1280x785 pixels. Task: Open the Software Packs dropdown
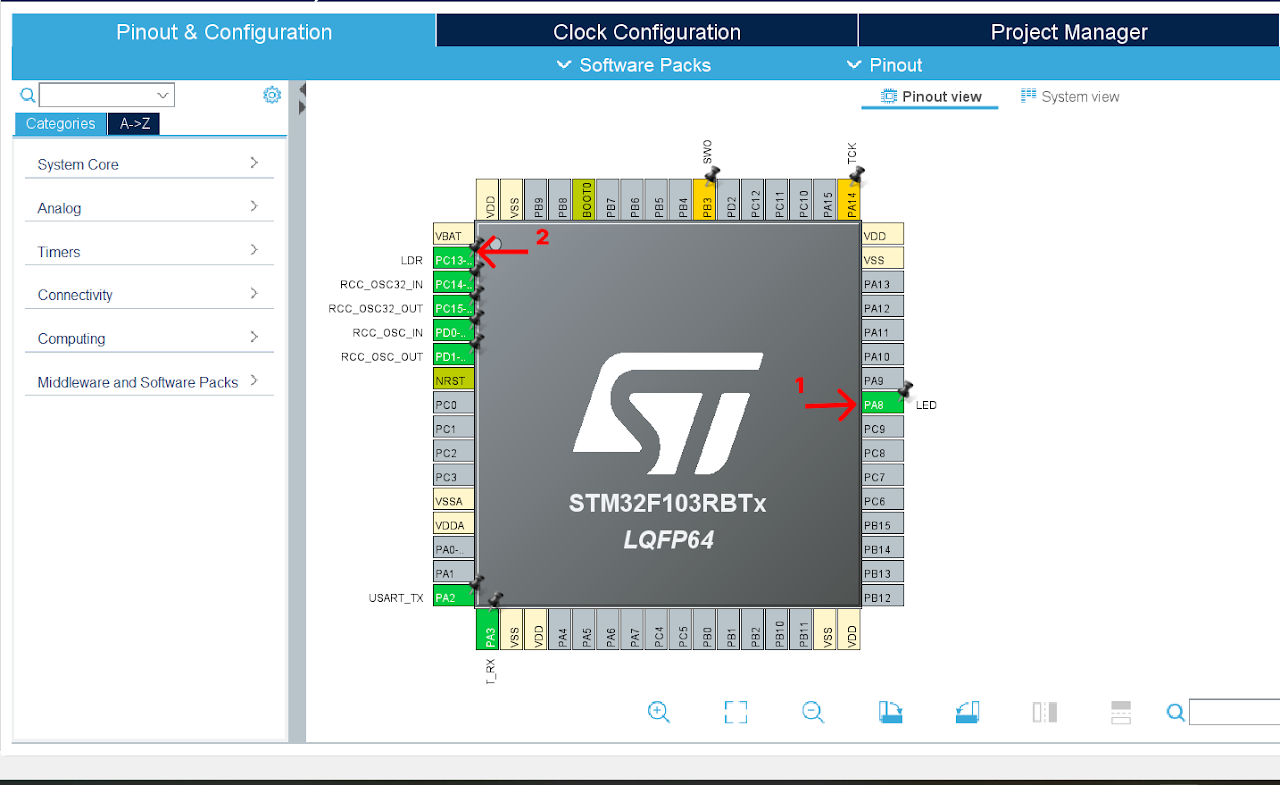pos(633,65)
